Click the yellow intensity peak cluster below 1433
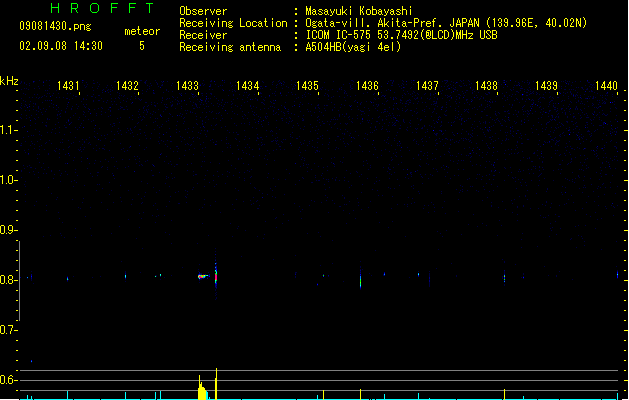The height and width of the screenshot is (400, 629). pyautogui.click(x=203, y=389)
